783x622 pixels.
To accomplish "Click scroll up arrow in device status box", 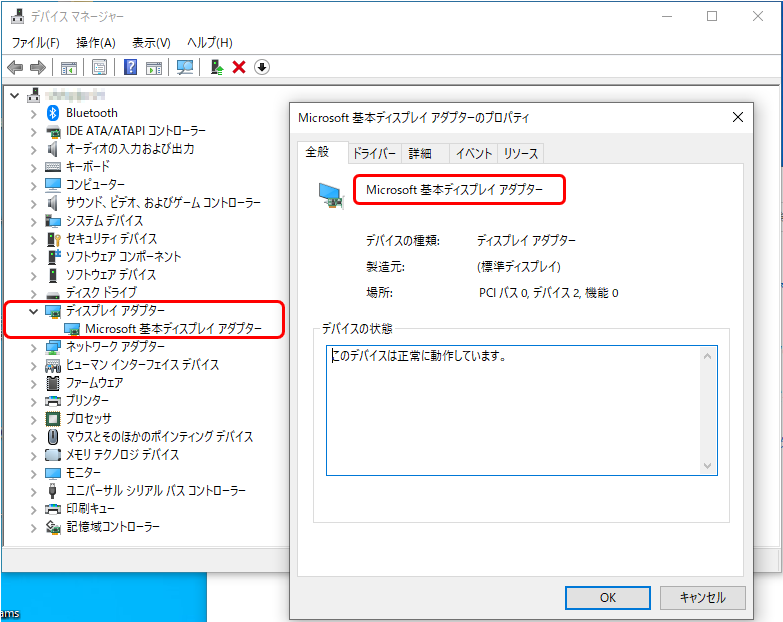I will 707,356.
